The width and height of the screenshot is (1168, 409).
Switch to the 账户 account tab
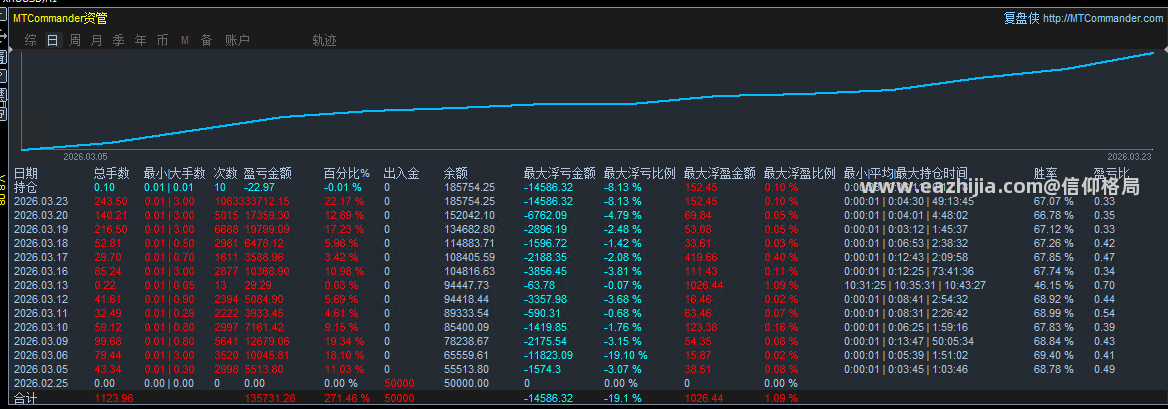coord(238,40)
